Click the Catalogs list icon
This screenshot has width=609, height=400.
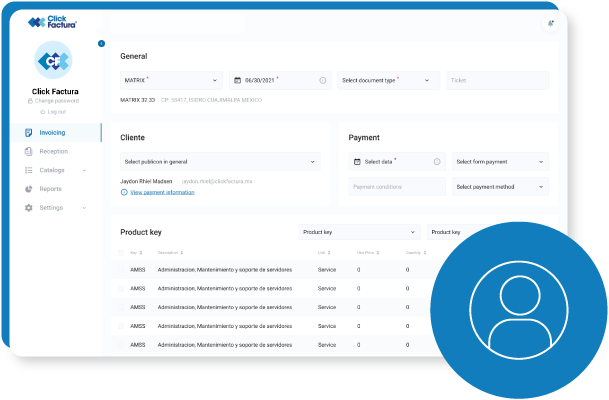(28, 170)
